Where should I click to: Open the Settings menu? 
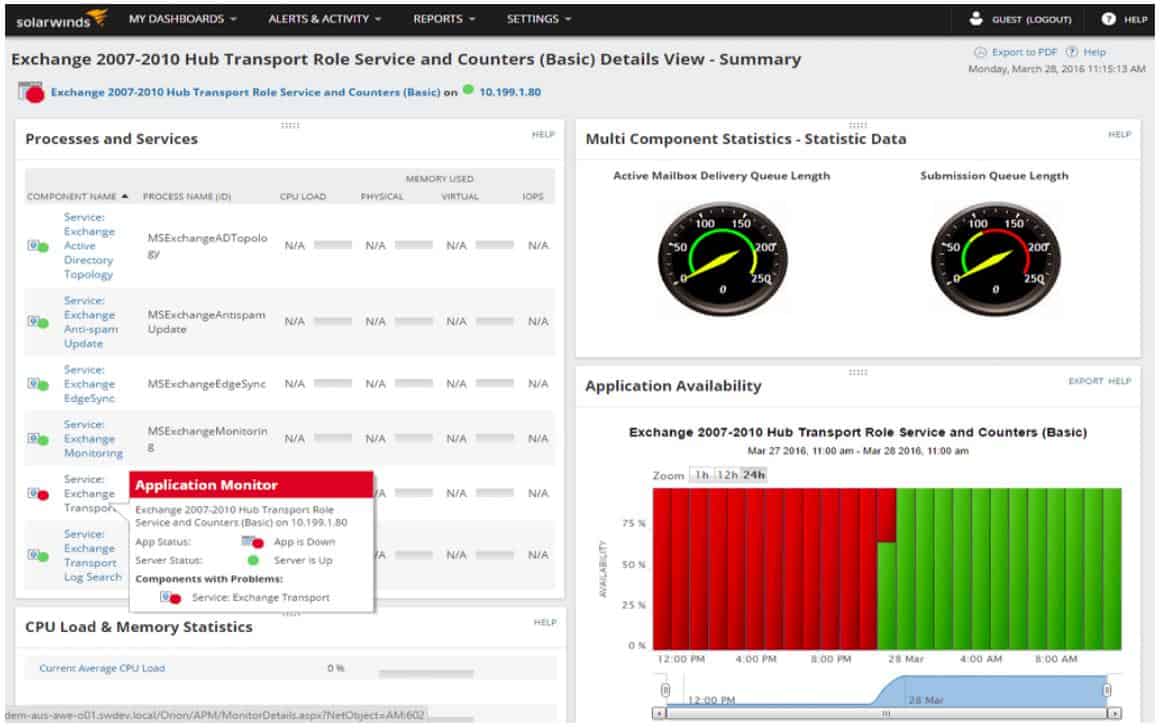tap(539, 18)
